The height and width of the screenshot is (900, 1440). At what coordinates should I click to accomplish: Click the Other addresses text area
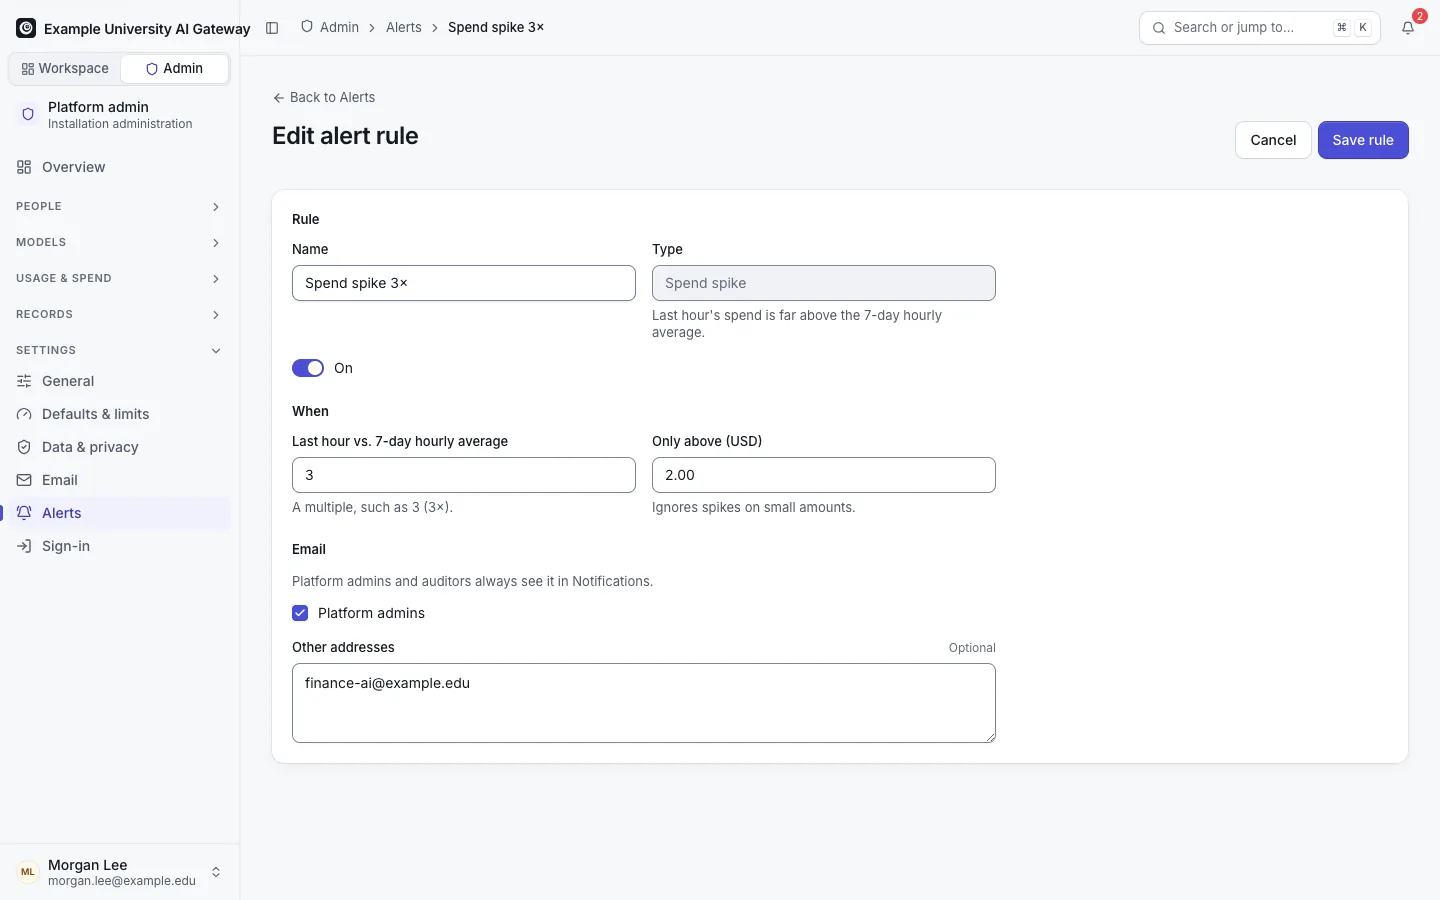(644, 703)
